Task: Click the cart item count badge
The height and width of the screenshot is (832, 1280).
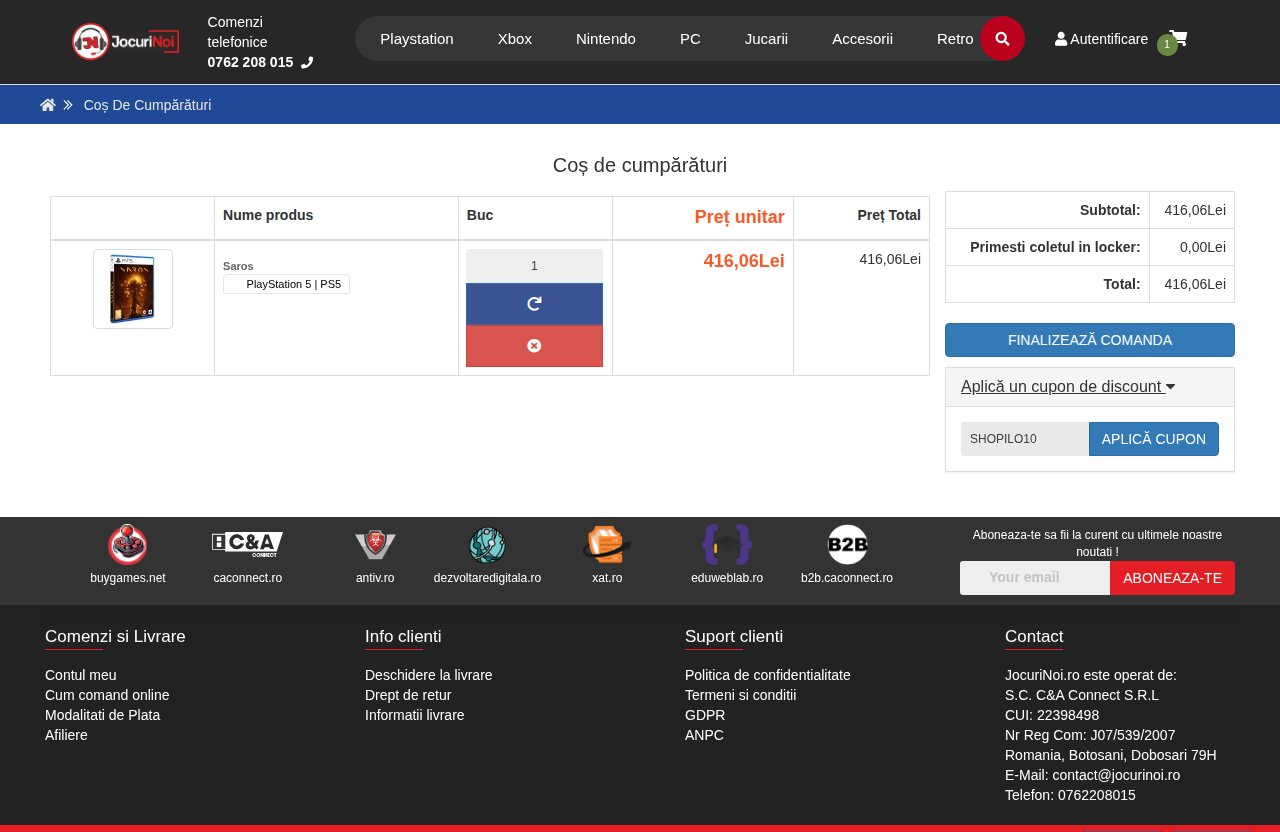Action: click(x=1167, y=45)
